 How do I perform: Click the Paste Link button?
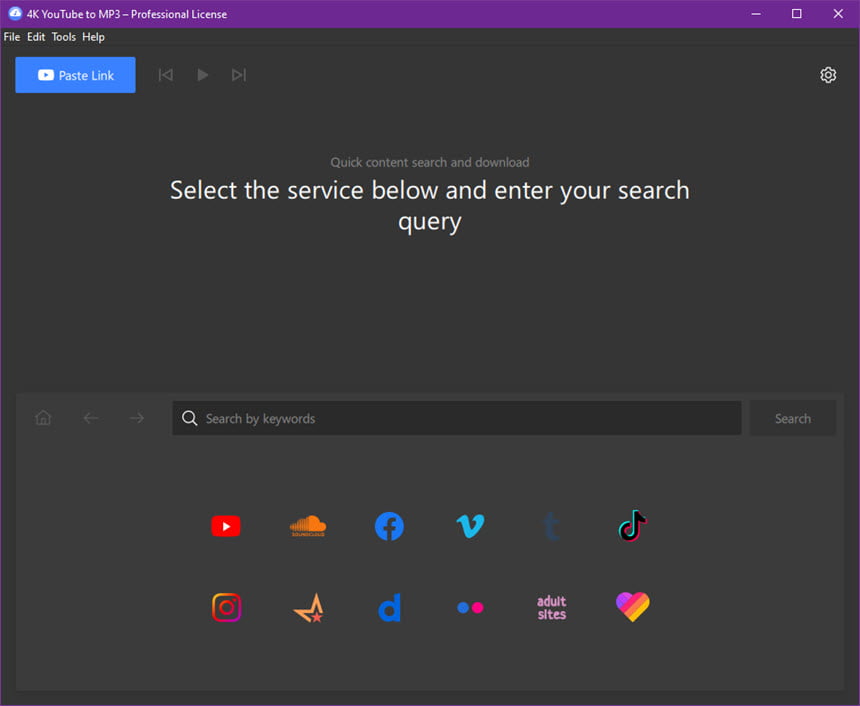(x=75, y=75)
